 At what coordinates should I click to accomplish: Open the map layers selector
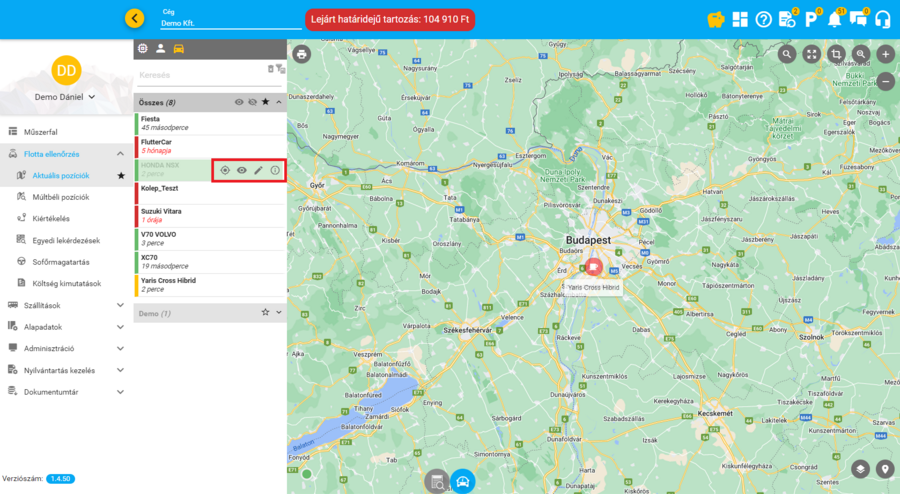click(x=860, y=468)
